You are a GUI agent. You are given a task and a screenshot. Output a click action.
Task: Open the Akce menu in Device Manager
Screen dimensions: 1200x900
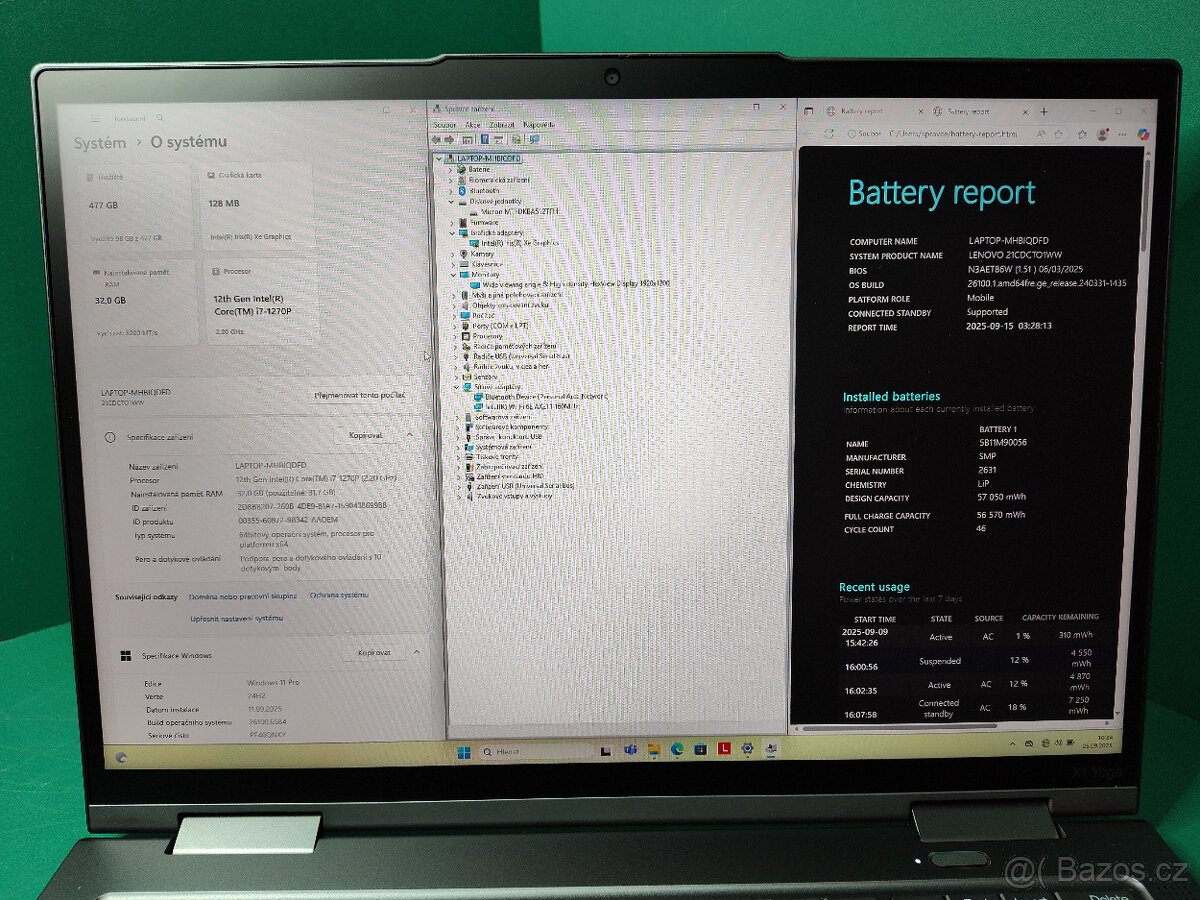(472, 124)
